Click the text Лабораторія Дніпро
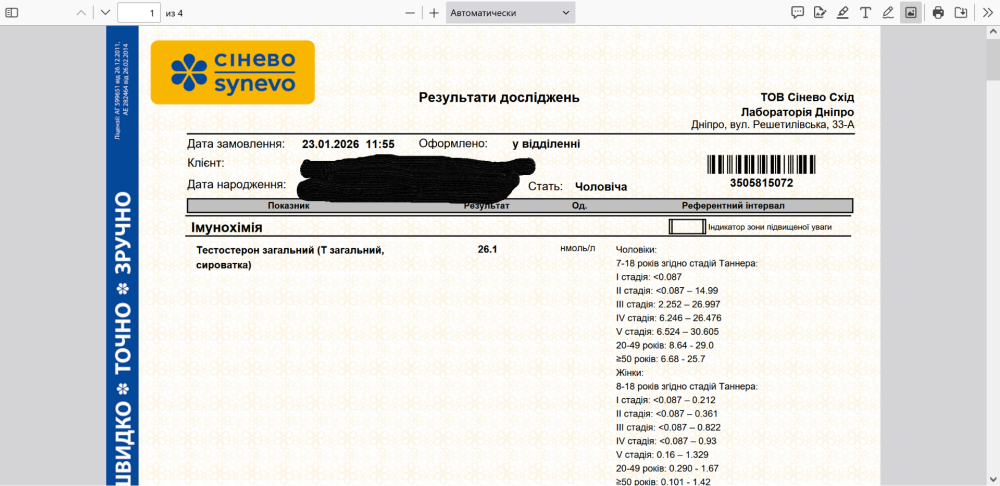 pos(797,112)
